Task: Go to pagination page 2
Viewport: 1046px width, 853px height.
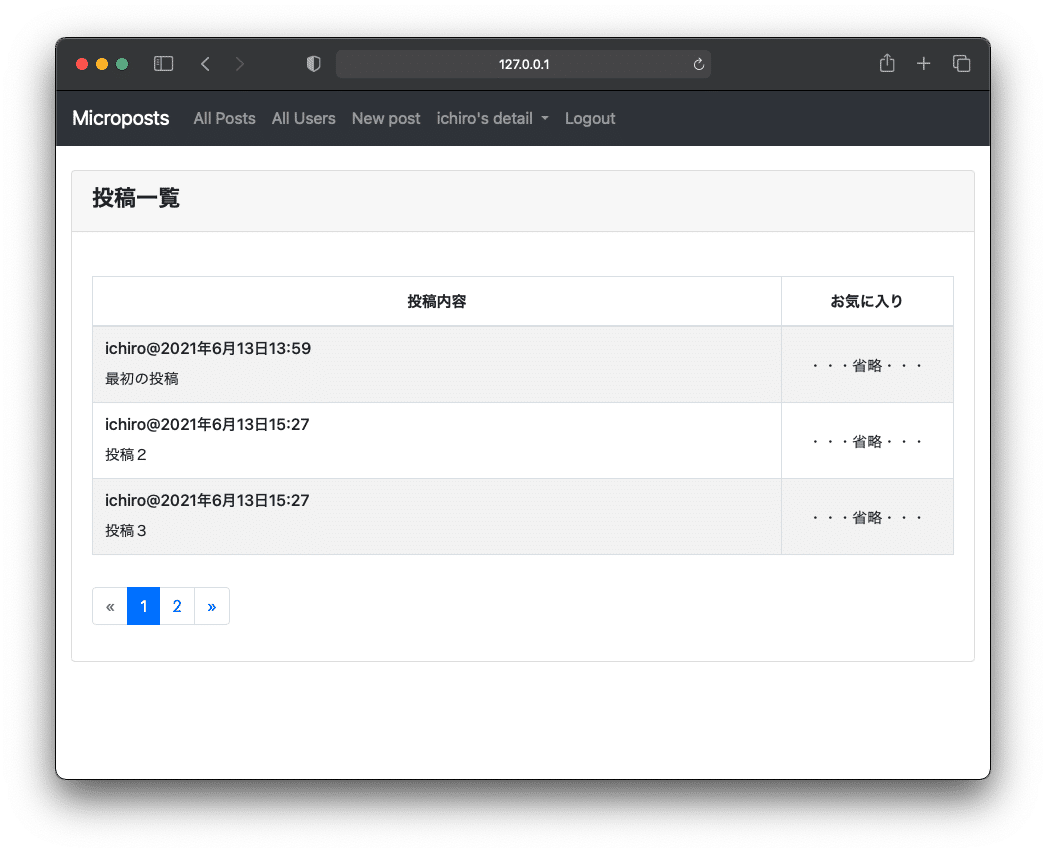Action: (177, 606)
